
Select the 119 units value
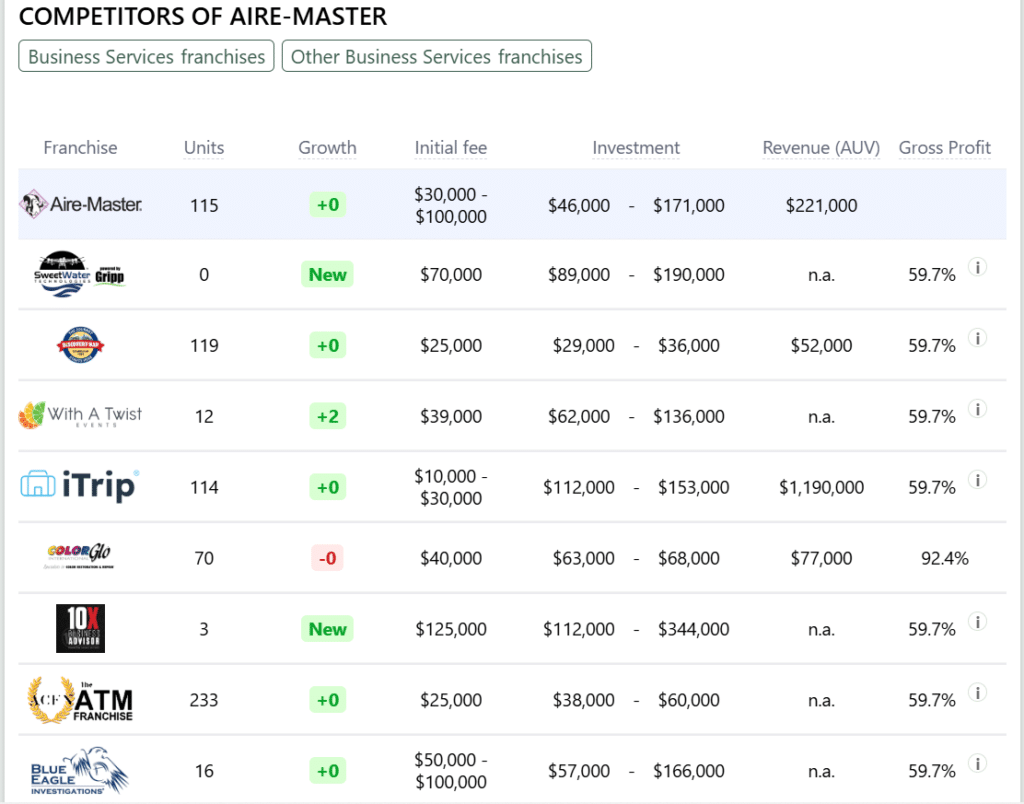click(x=204, y=346)
